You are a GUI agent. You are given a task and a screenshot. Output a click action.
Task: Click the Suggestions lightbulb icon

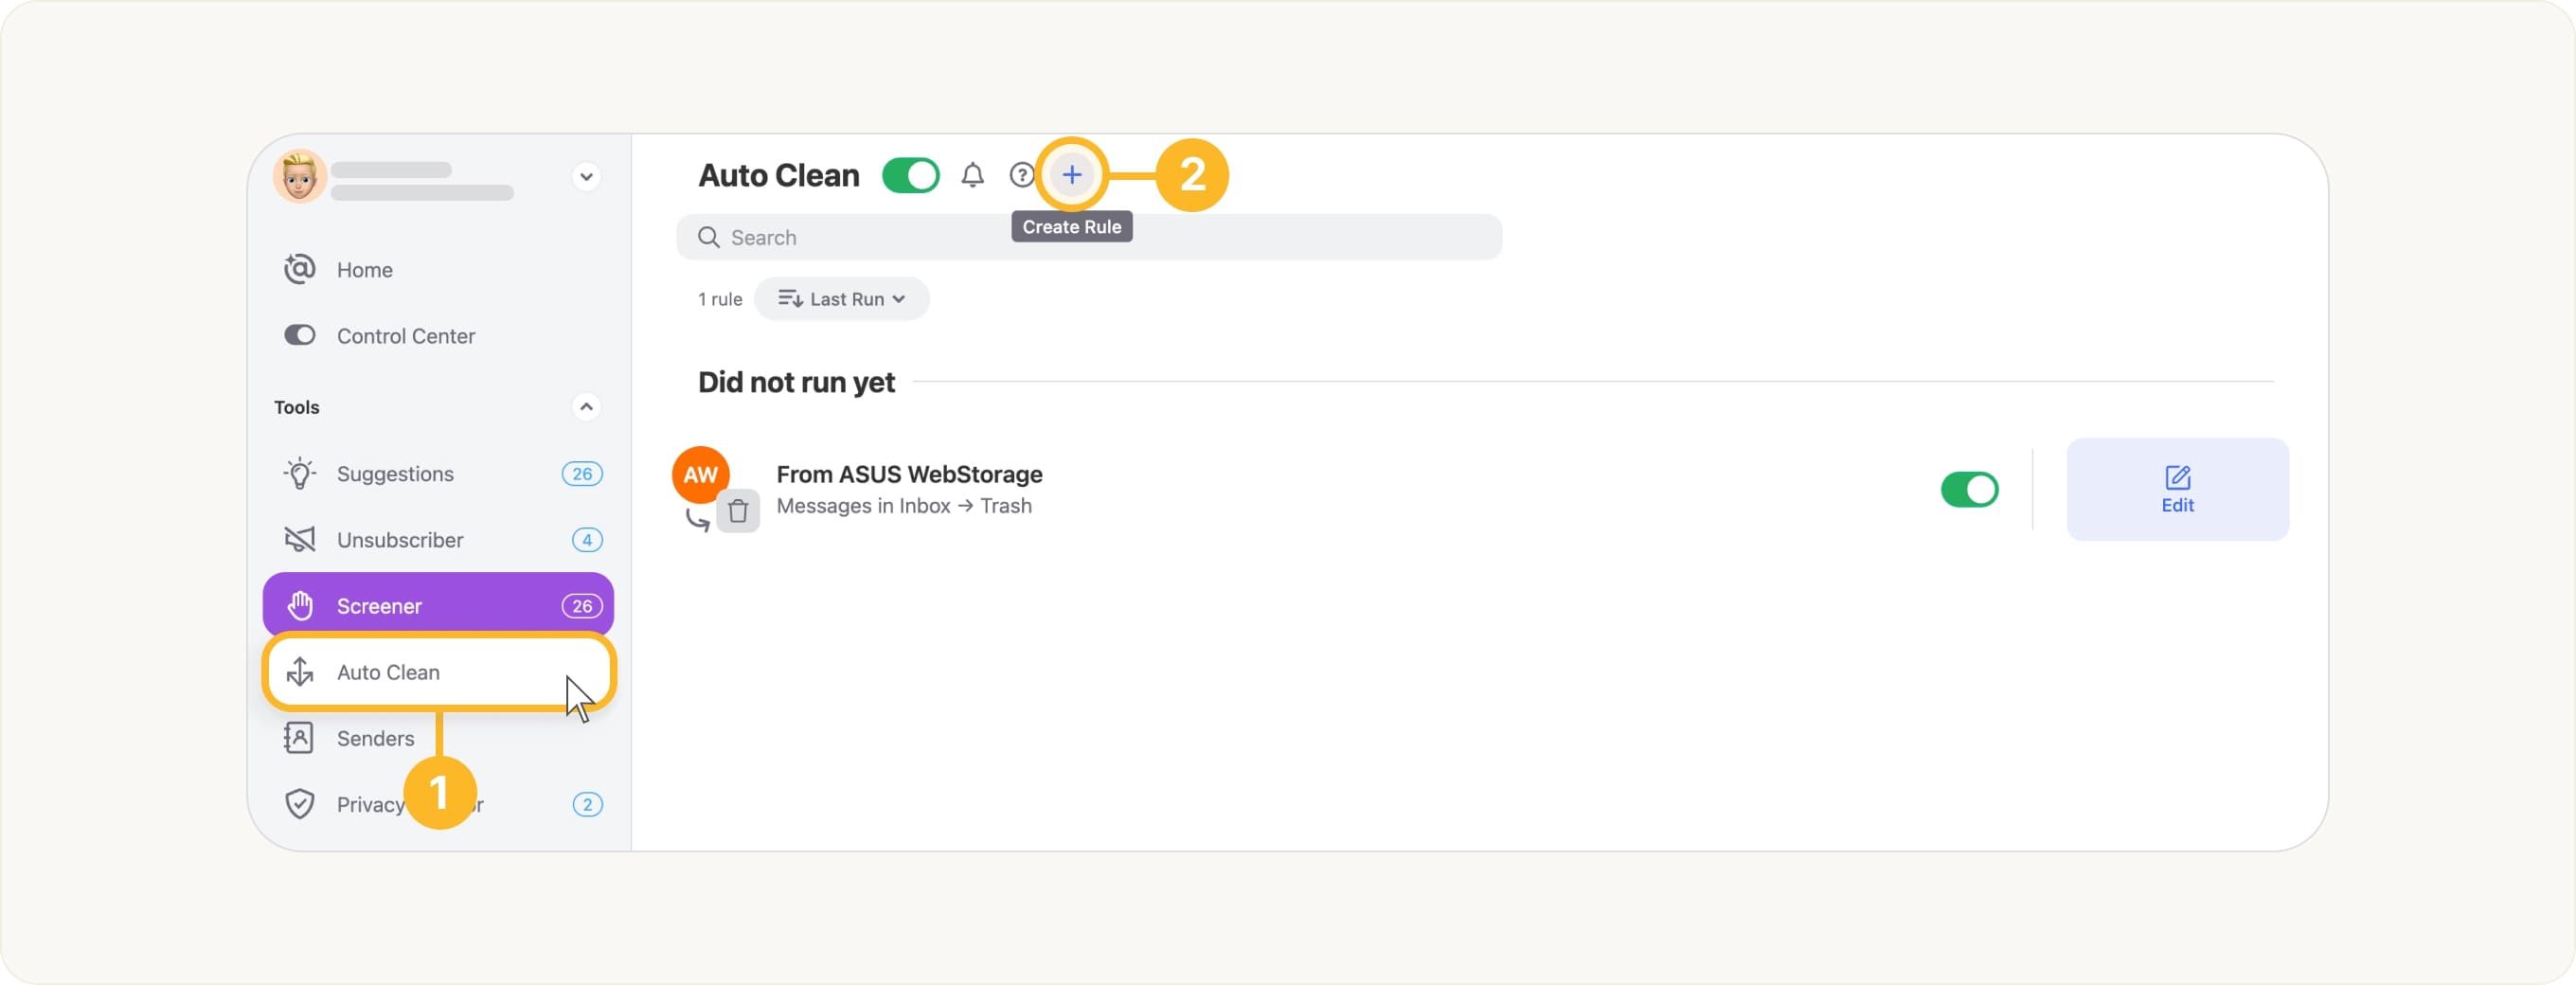300,473
